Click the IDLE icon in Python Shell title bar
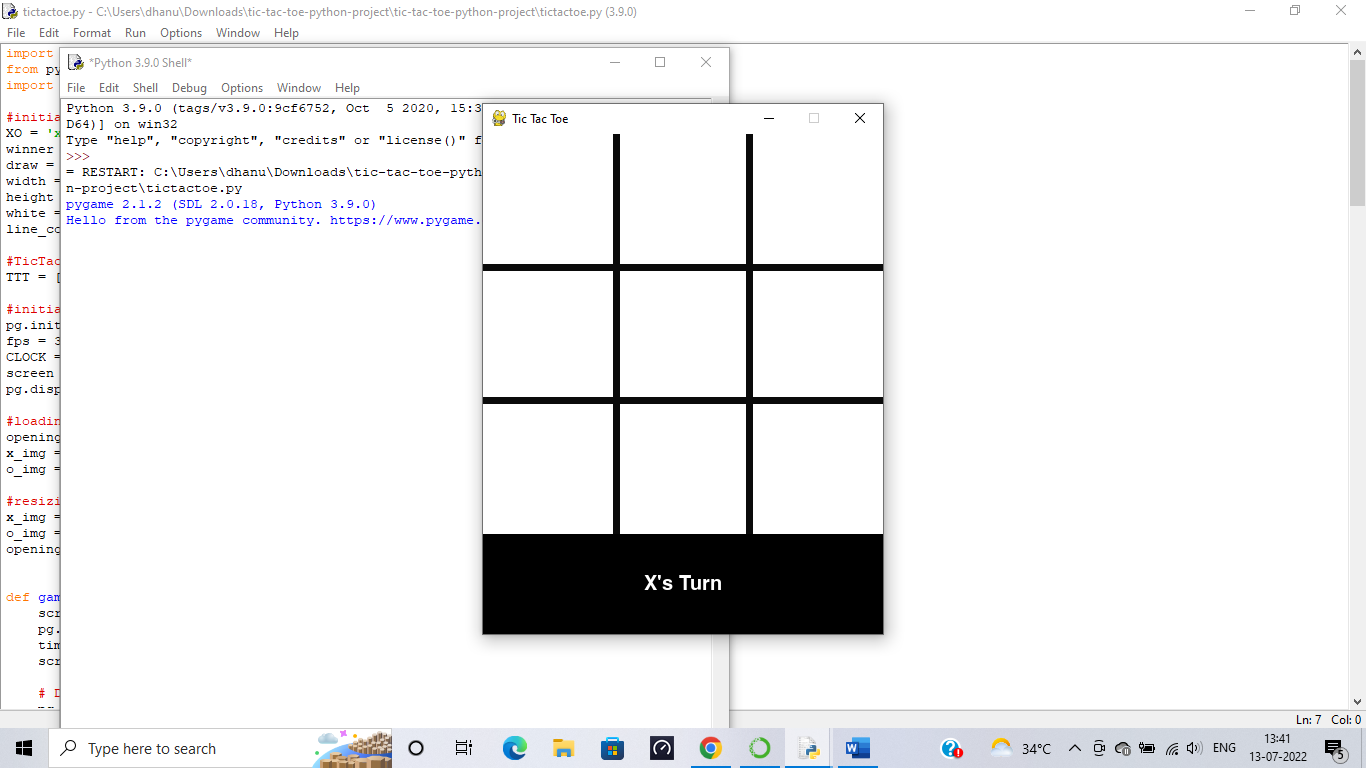 [x=75, y=62]
